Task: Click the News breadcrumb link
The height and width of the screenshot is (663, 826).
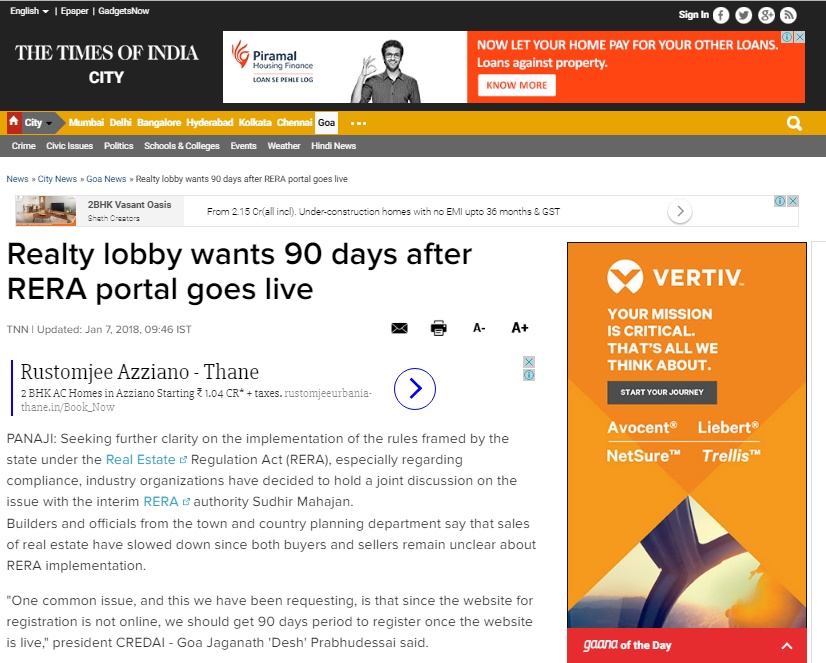Action: coord(17,179)
